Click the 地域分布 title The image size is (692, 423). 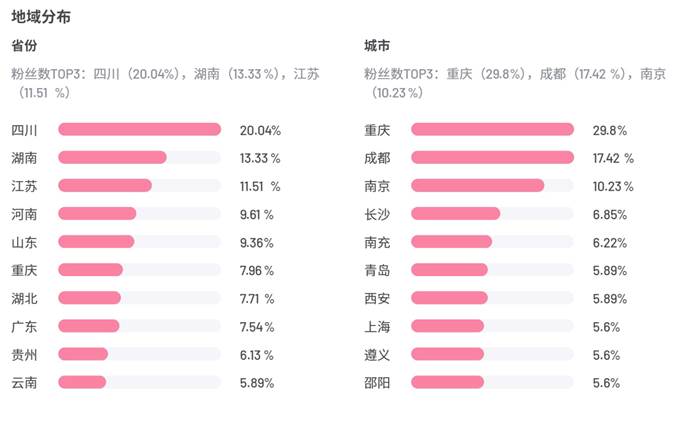click(41, 17)
